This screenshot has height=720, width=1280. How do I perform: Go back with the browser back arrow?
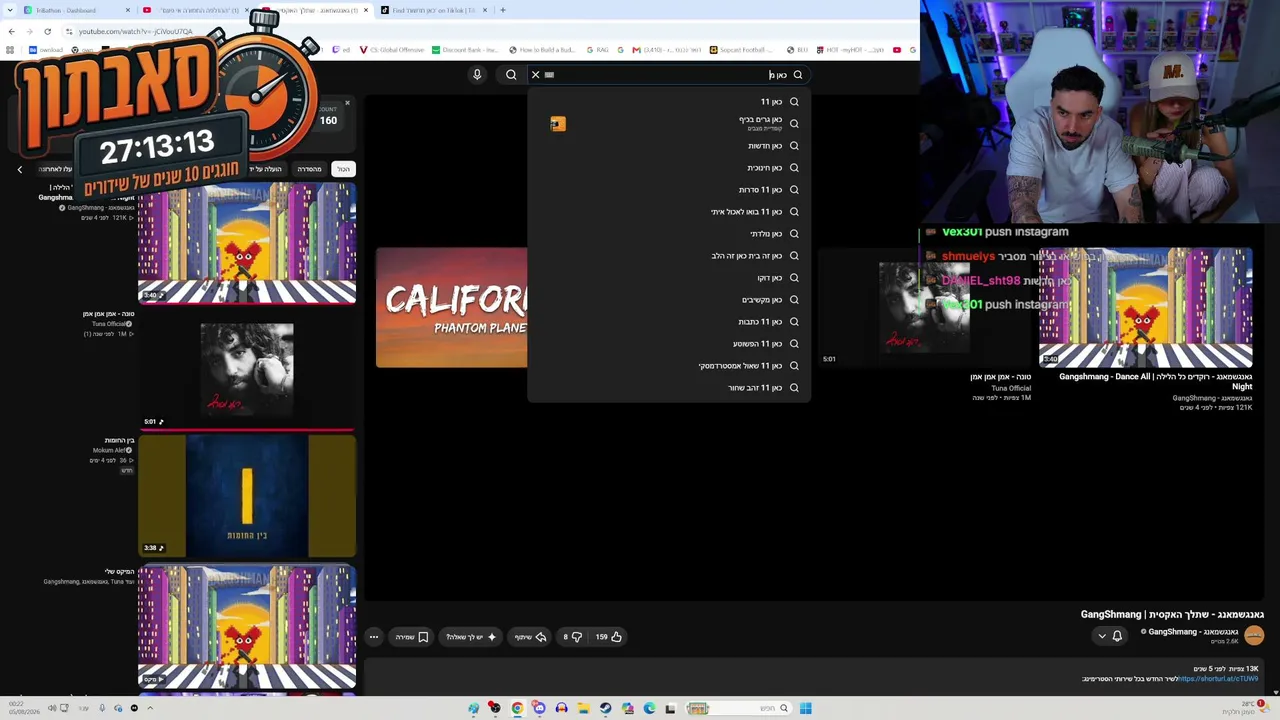(11, 31)
